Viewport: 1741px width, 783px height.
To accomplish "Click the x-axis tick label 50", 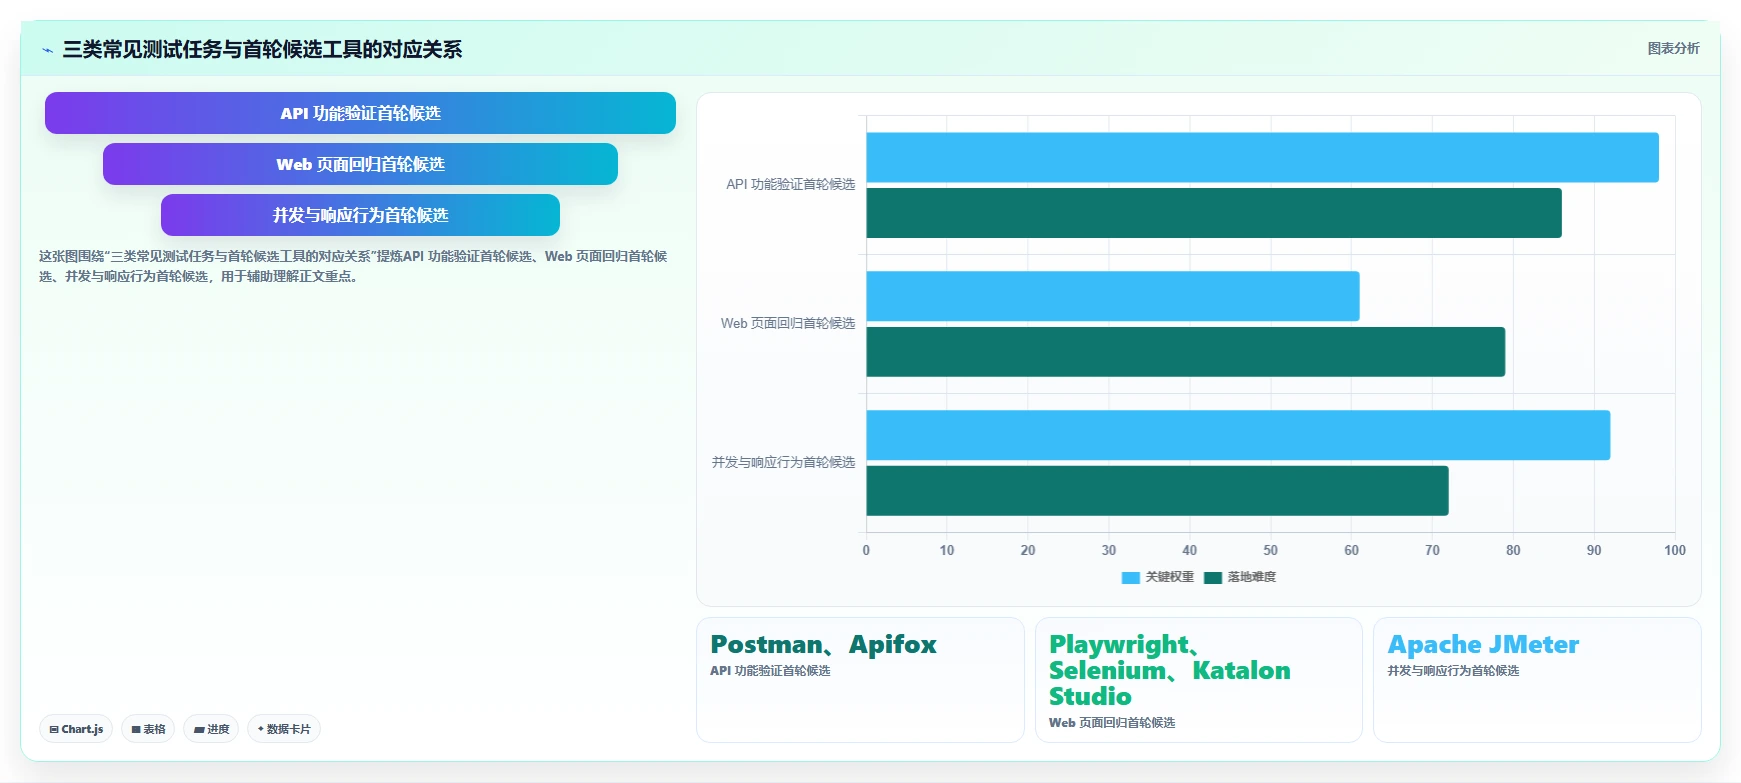I will [x=1270, y=550].
